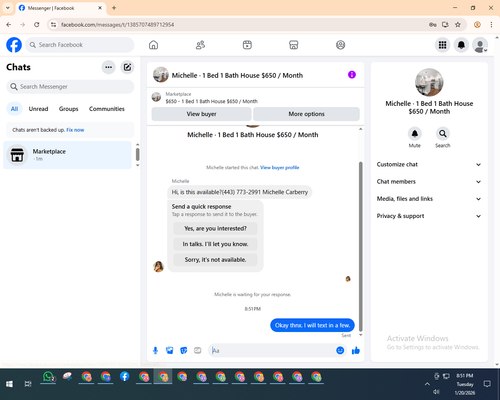
Task: Click the chat list scrollbar thumb
Action: pos(137,155)
